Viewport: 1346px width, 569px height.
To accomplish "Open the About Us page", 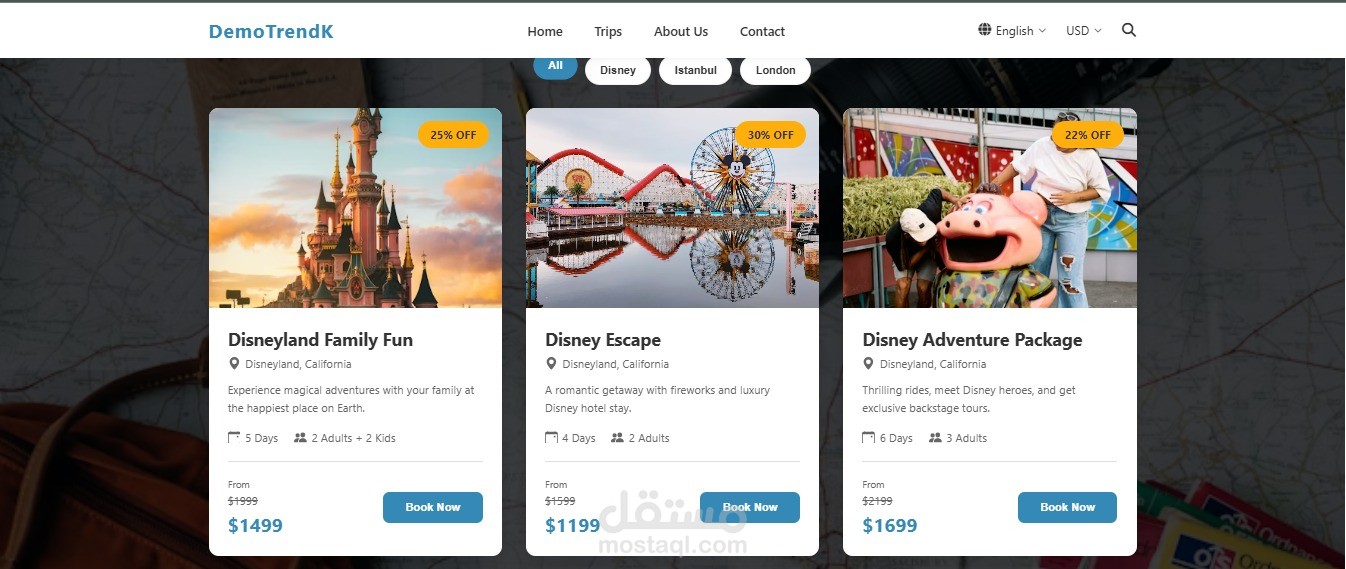I will tap(681, 31).
